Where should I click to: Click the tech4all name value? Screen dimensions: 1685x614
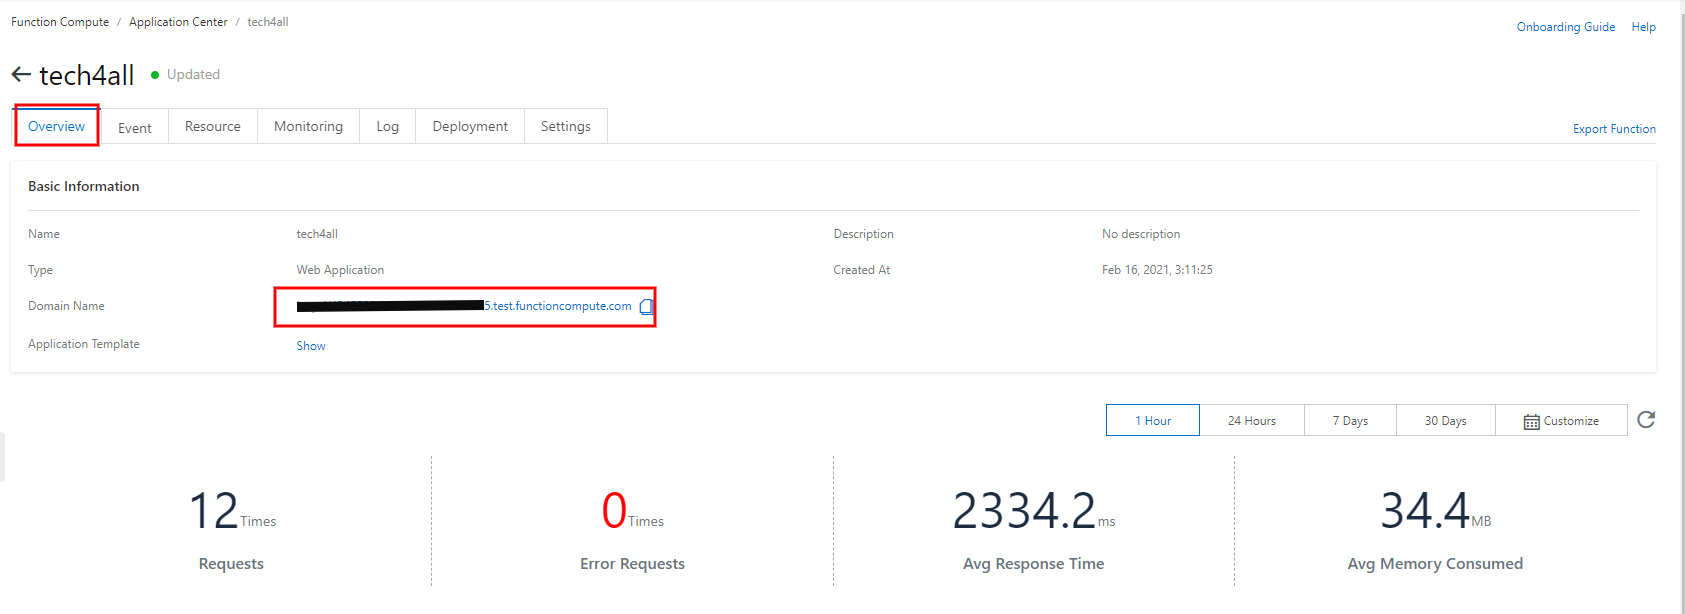[317, 234]
